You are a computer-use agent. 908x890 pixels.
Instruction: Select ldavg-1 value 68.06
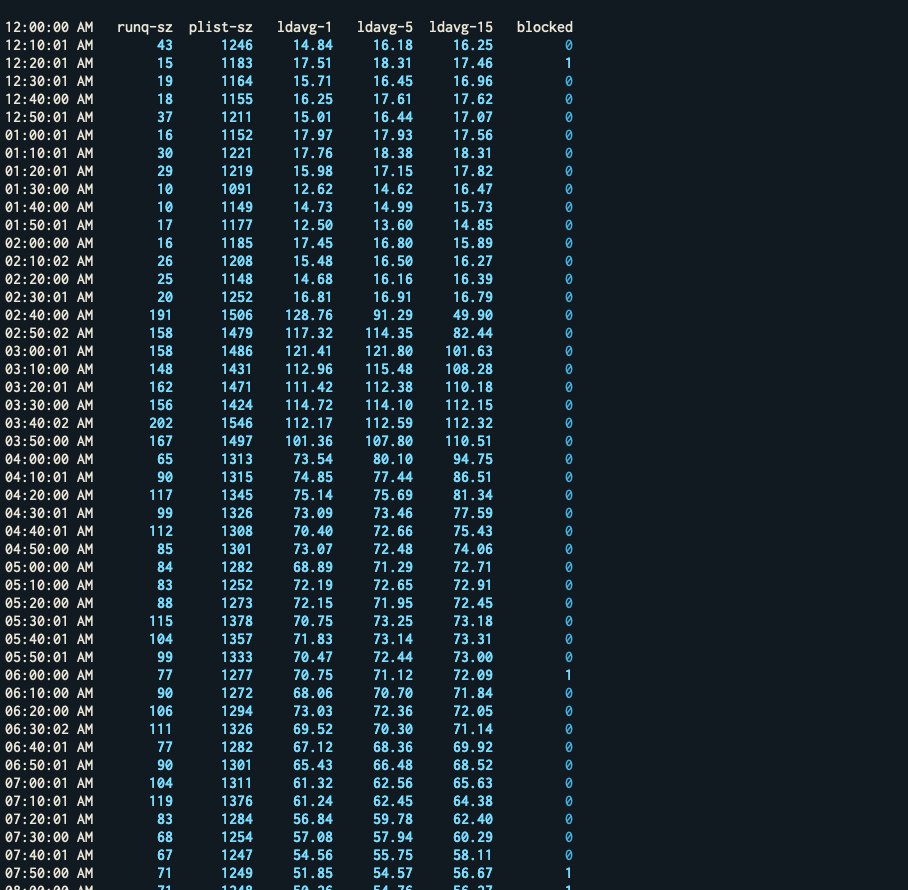tap(313, 693)
